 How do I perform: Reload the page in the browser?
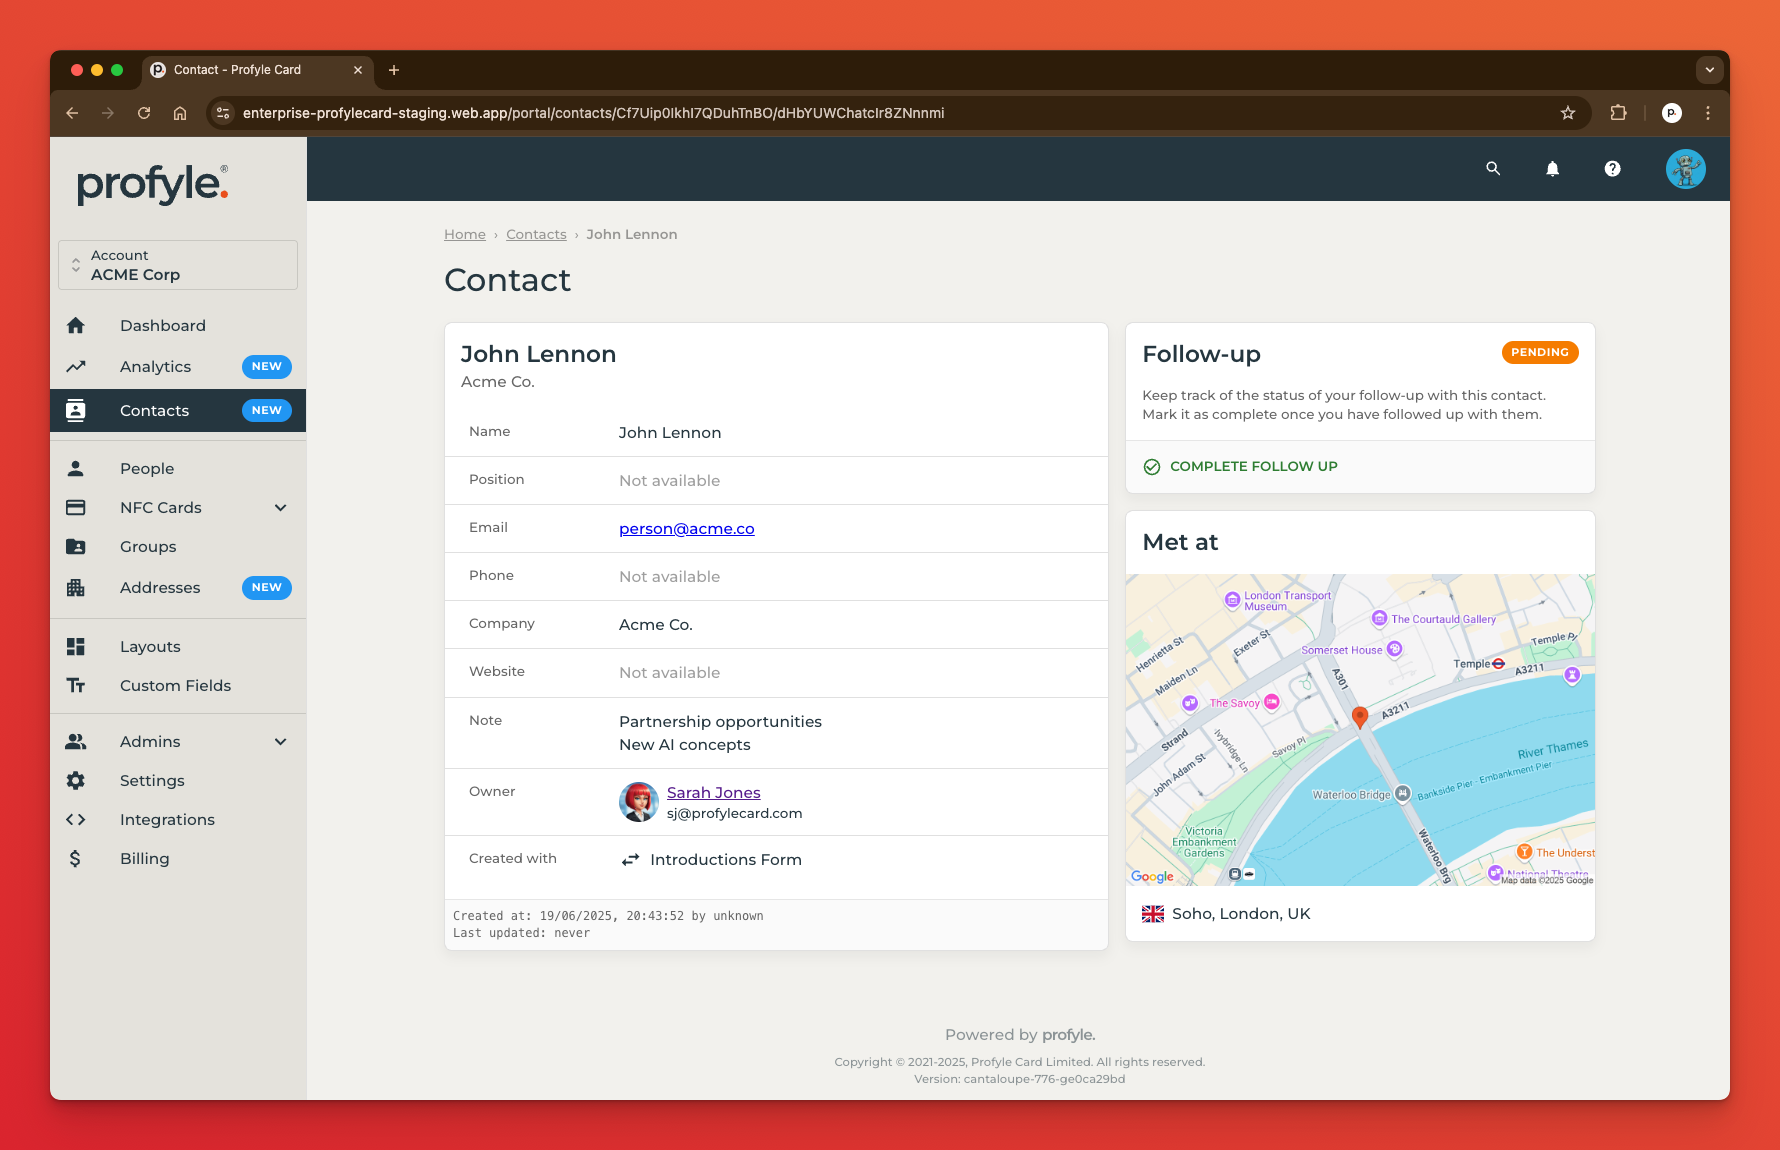click(144, 113)
